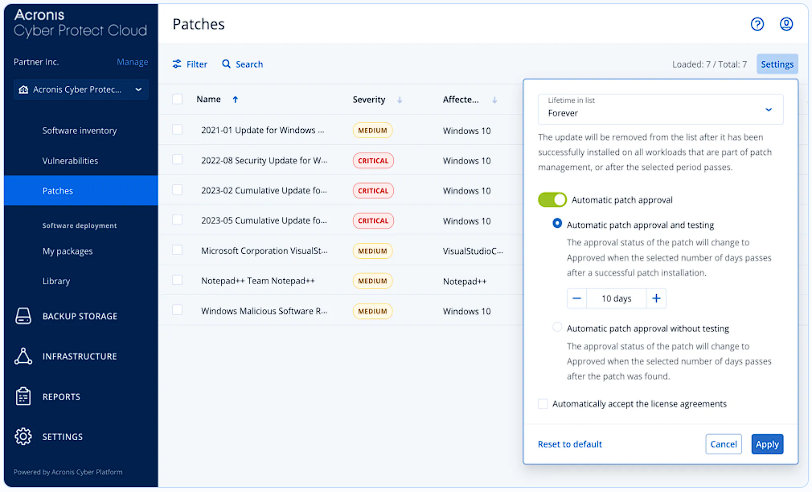Select the Notepad++ Team patch row checkbox
Viewport: 812px width, 492px height.
pos(177,281)
